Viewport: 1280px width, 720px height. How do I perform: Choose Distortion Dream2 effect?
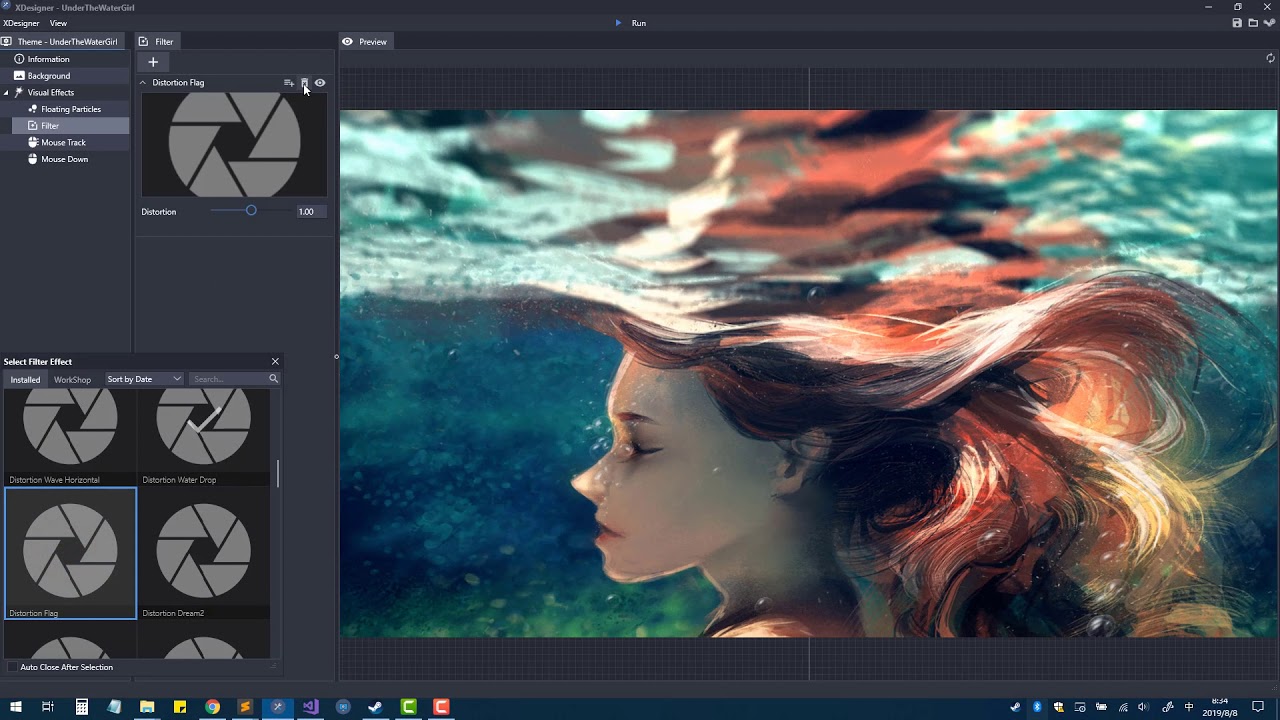(x=204, y=554)
